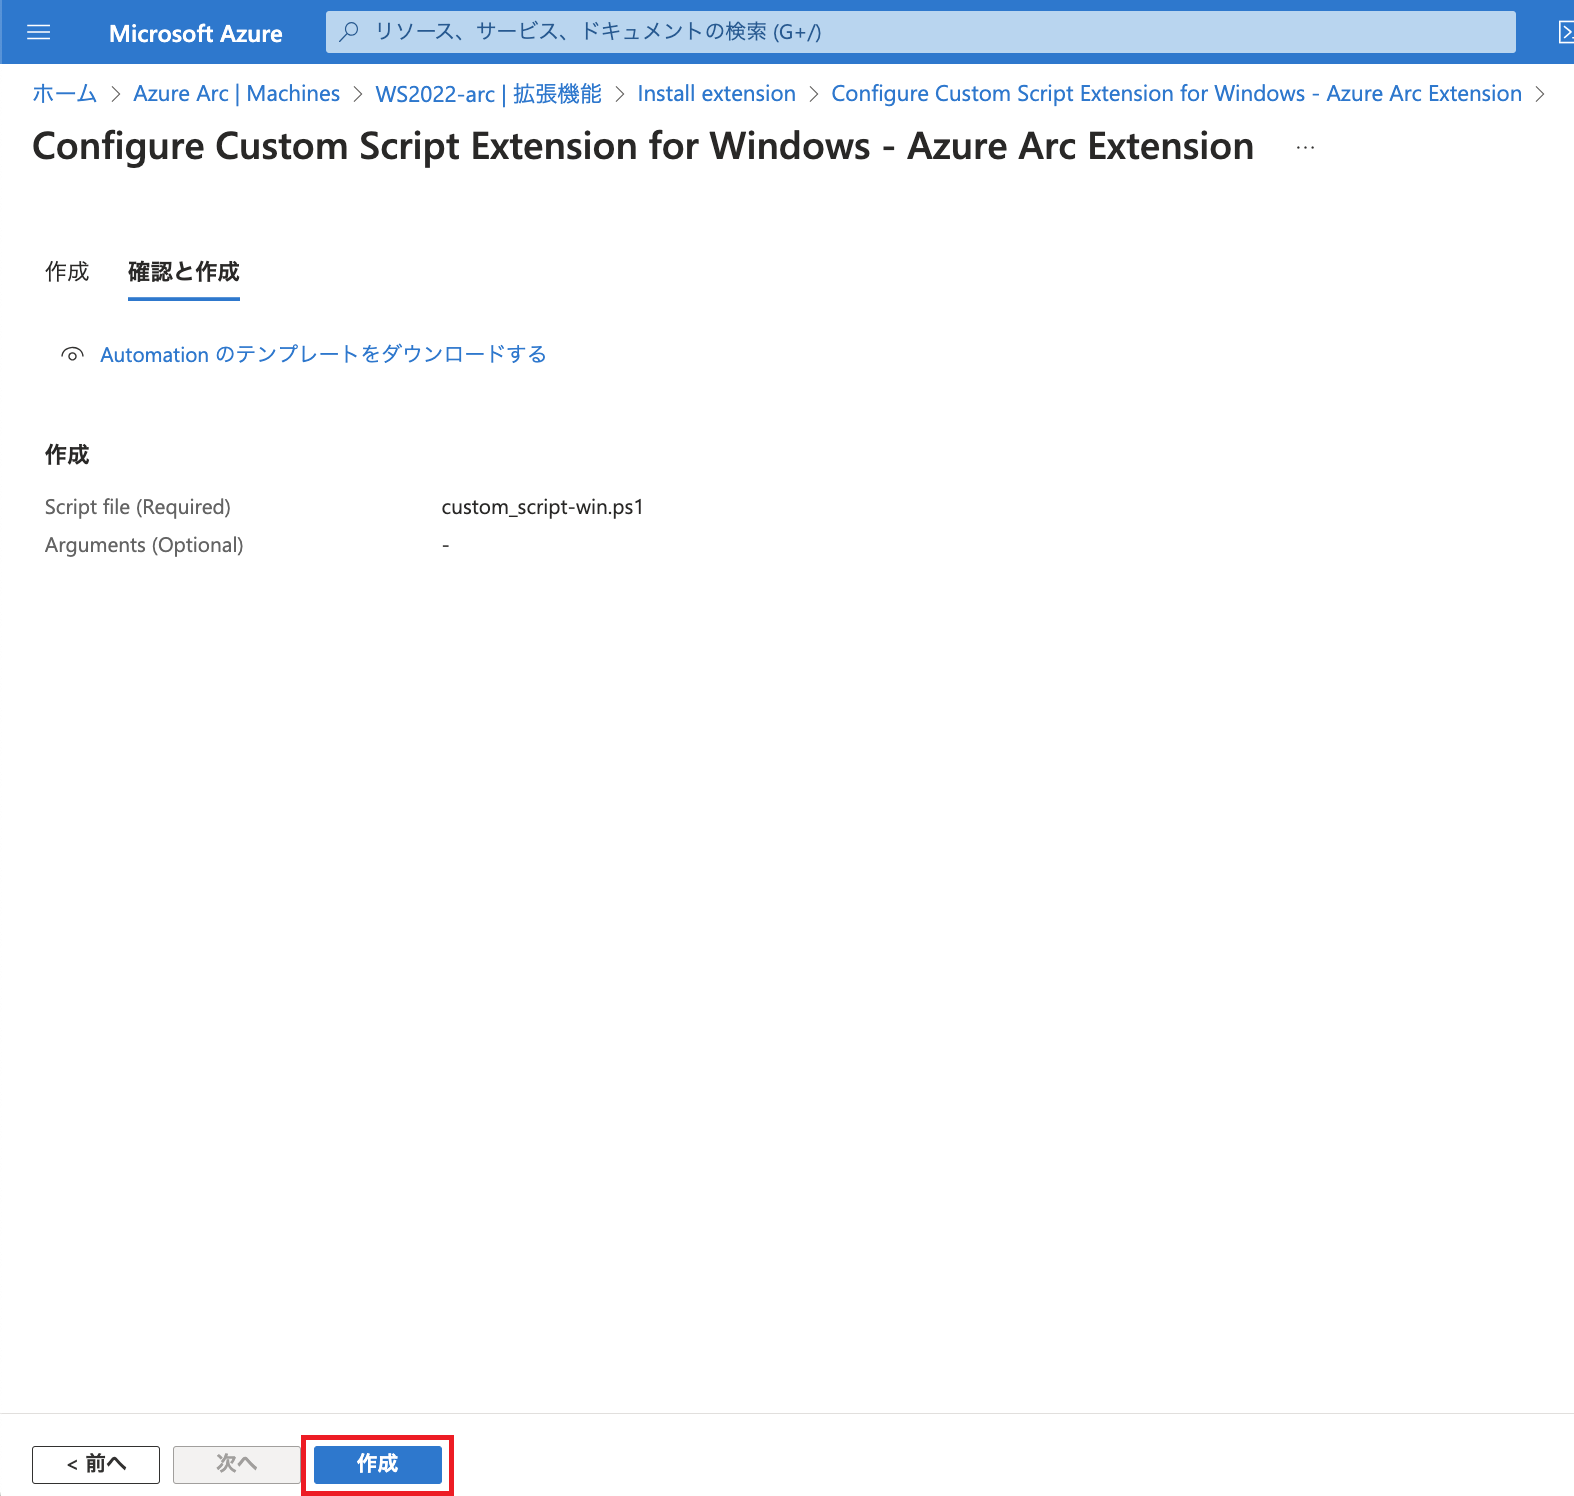Click the disabled 次へ button
This screenshot has height=1496, width=1574.
tap(237, 1465)
